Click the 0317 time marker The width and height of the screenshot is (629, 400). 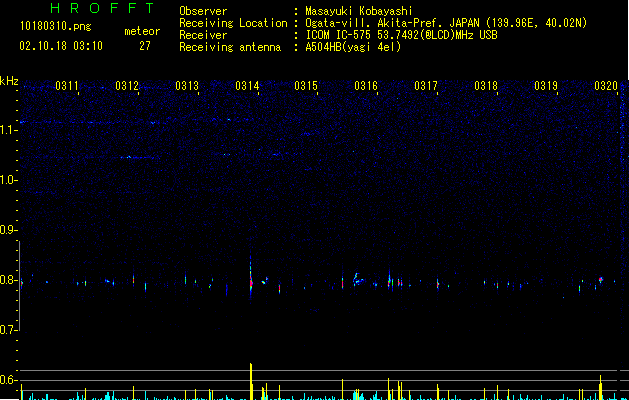pyautogui.click(x=426, y=86)
